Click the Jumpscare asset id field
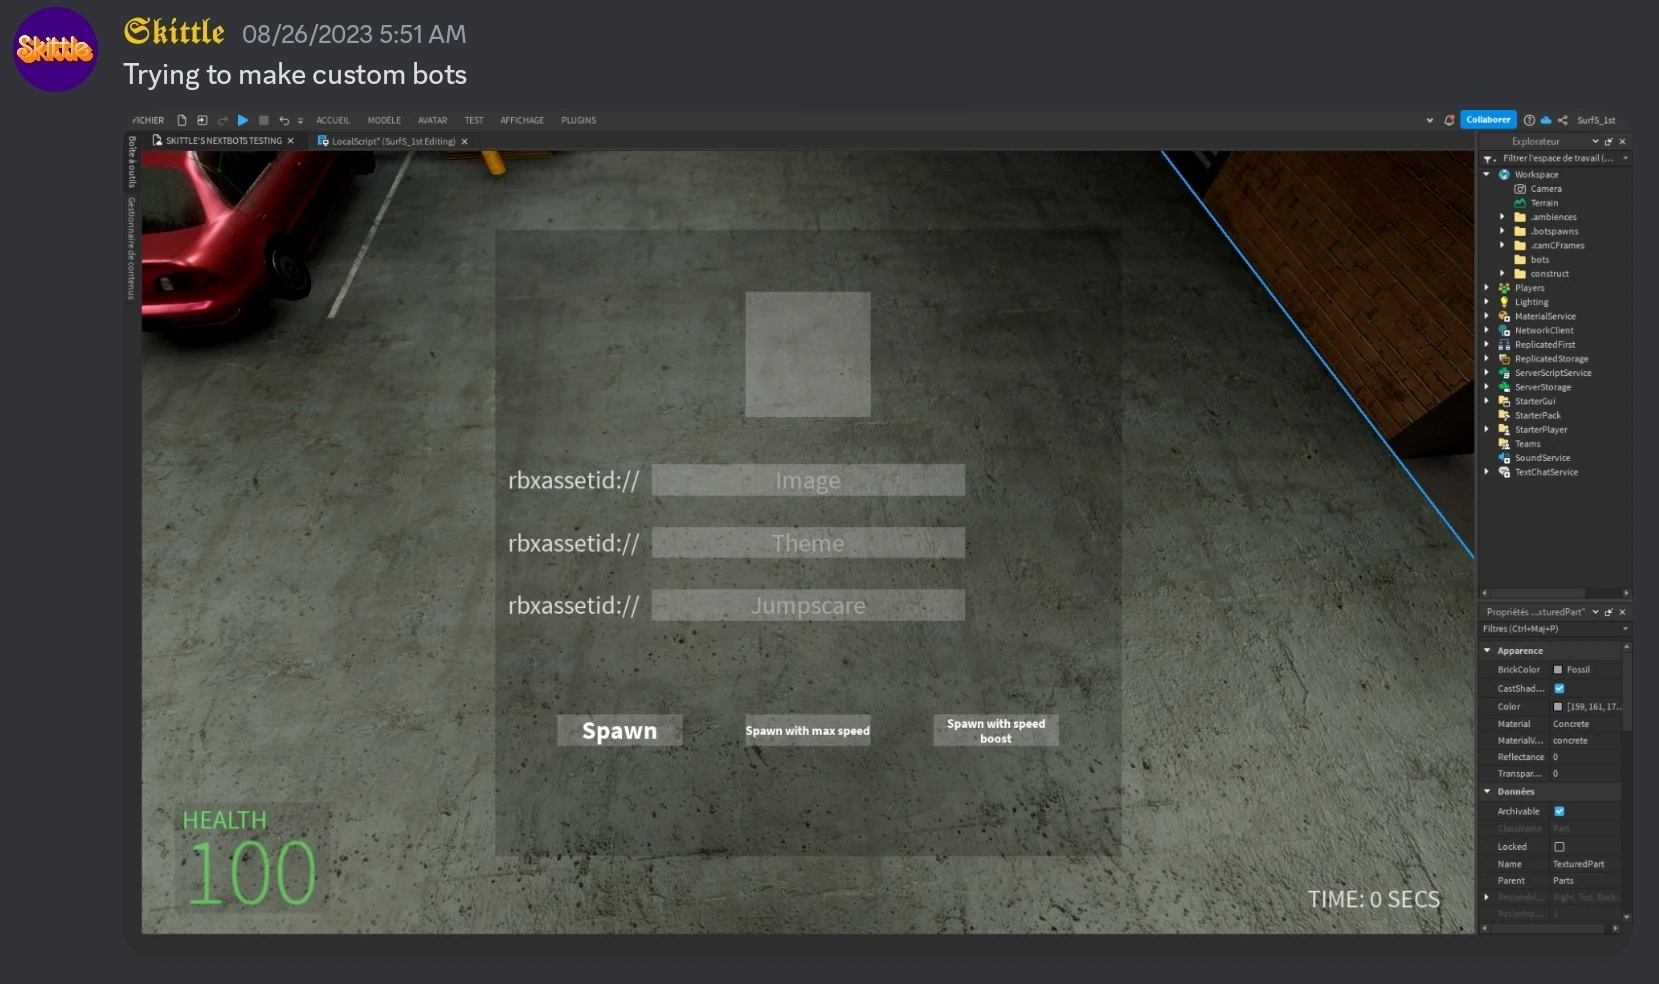The width and height of the screenshot is (1659, 984). 808,605
